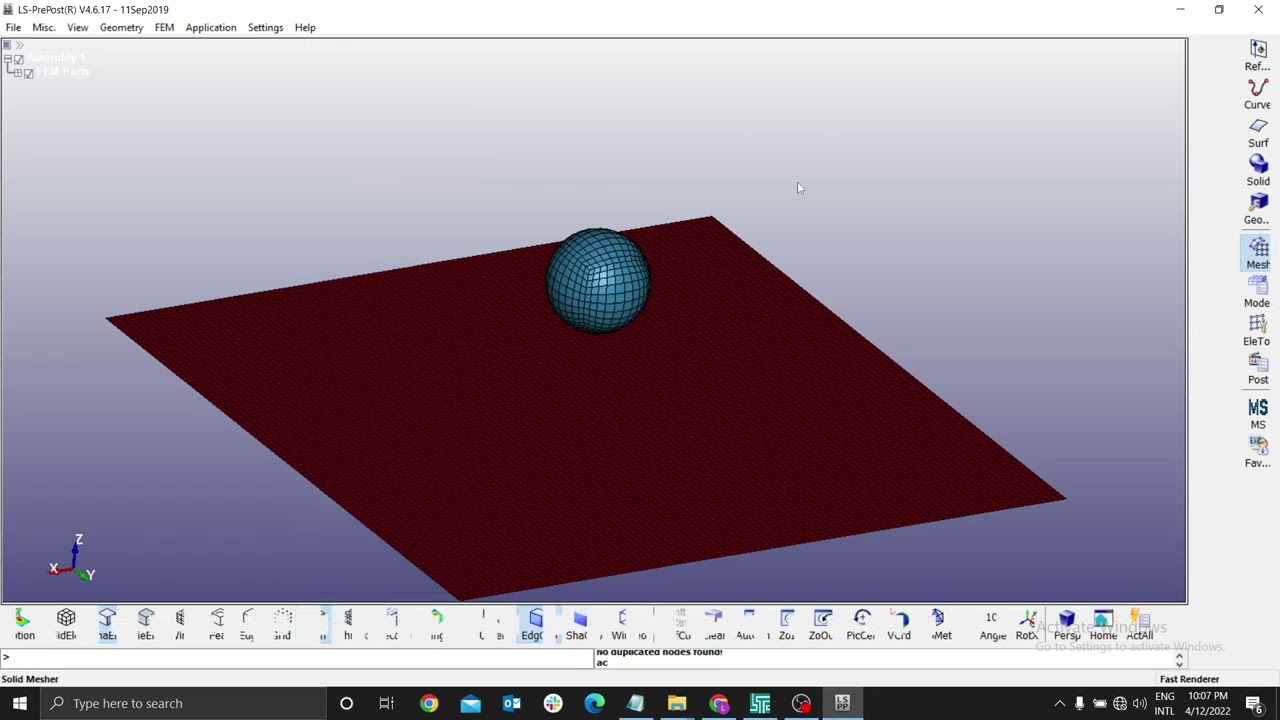
Task: Open the MS toolbar icon
Action: coord(1258,414)
